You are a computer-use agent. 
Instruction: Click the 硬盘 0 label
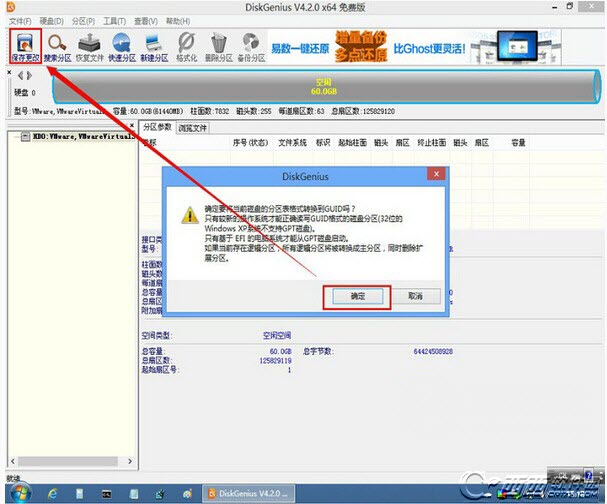coord(25,93)
